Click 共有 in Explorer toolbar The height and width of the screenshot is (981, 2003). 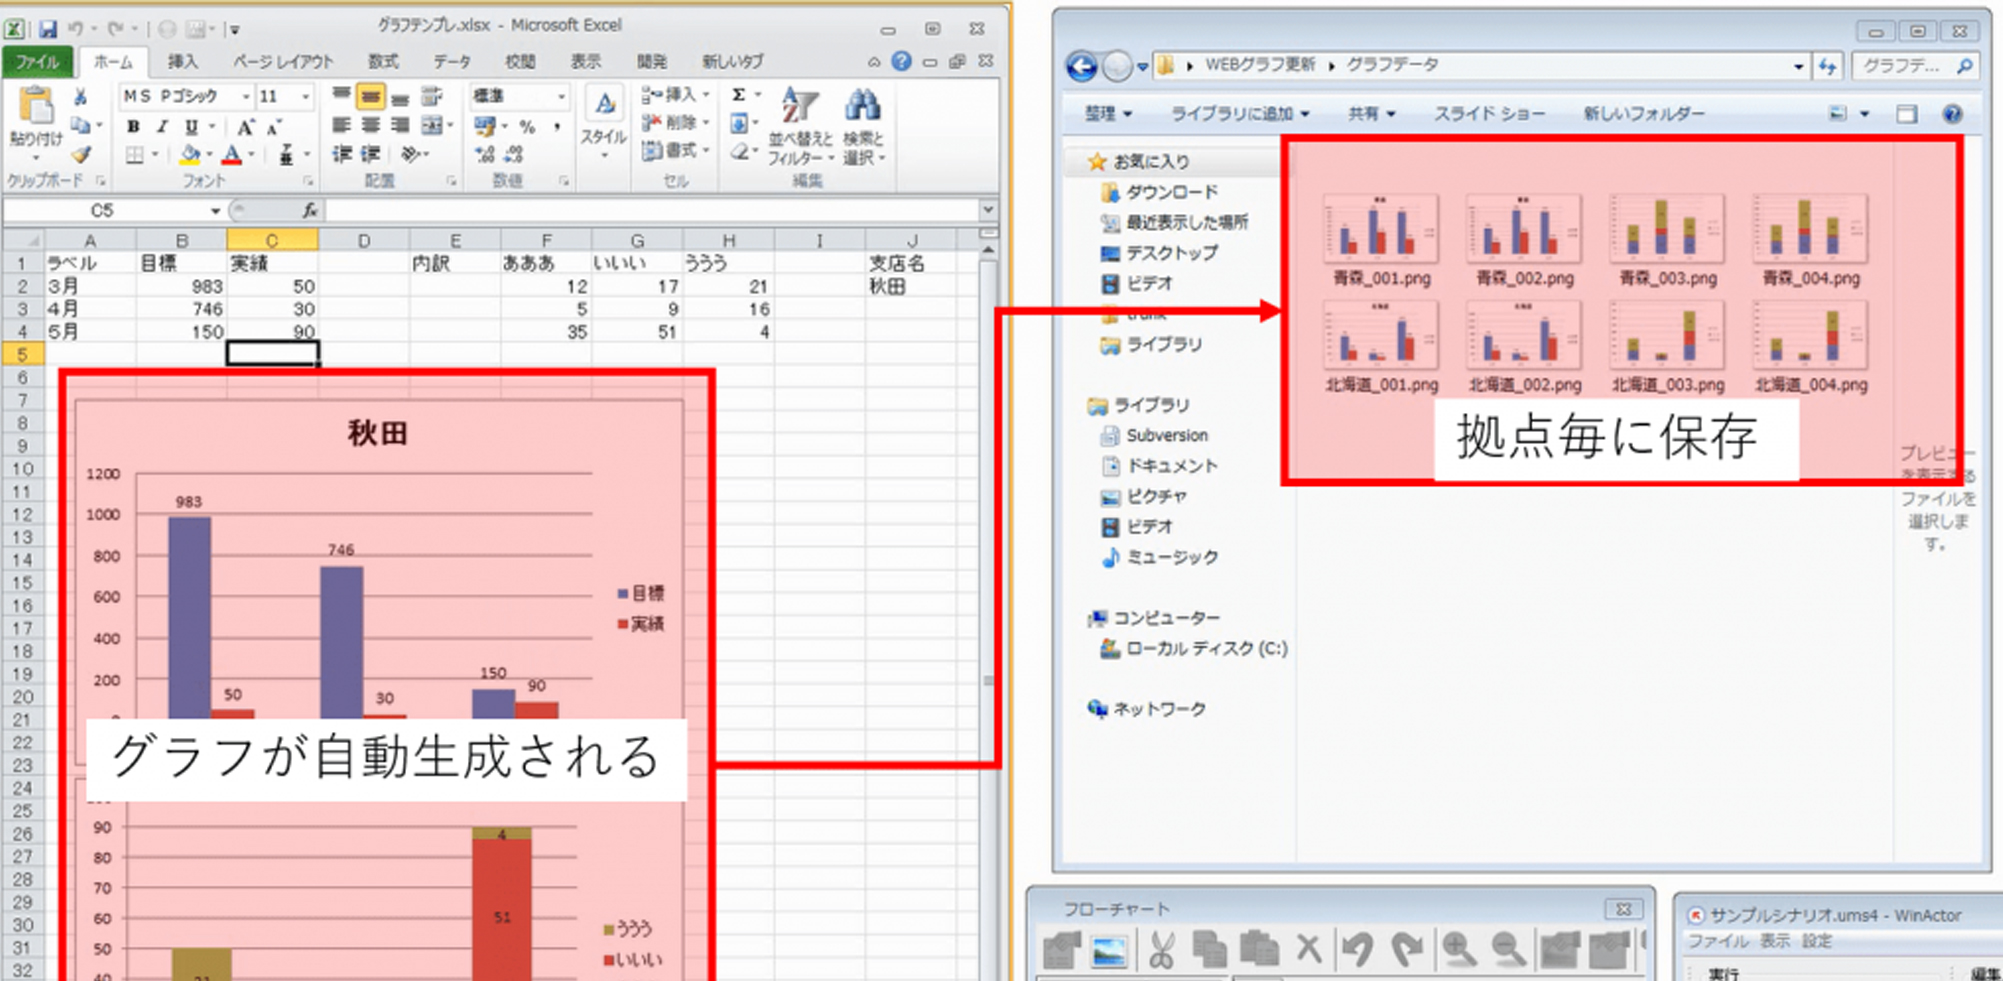pos(1371,114)
